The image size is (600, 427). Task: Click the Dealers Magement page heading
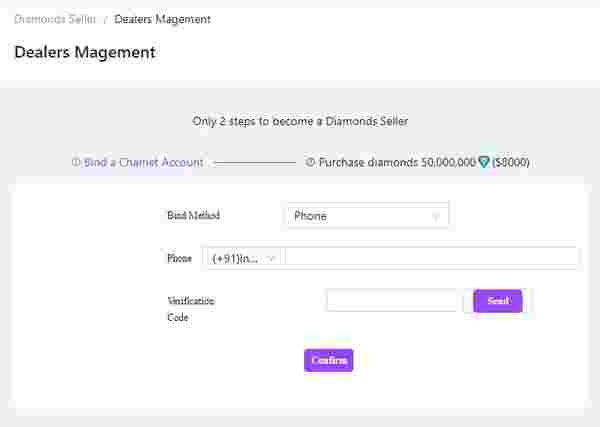coord(85,52)
